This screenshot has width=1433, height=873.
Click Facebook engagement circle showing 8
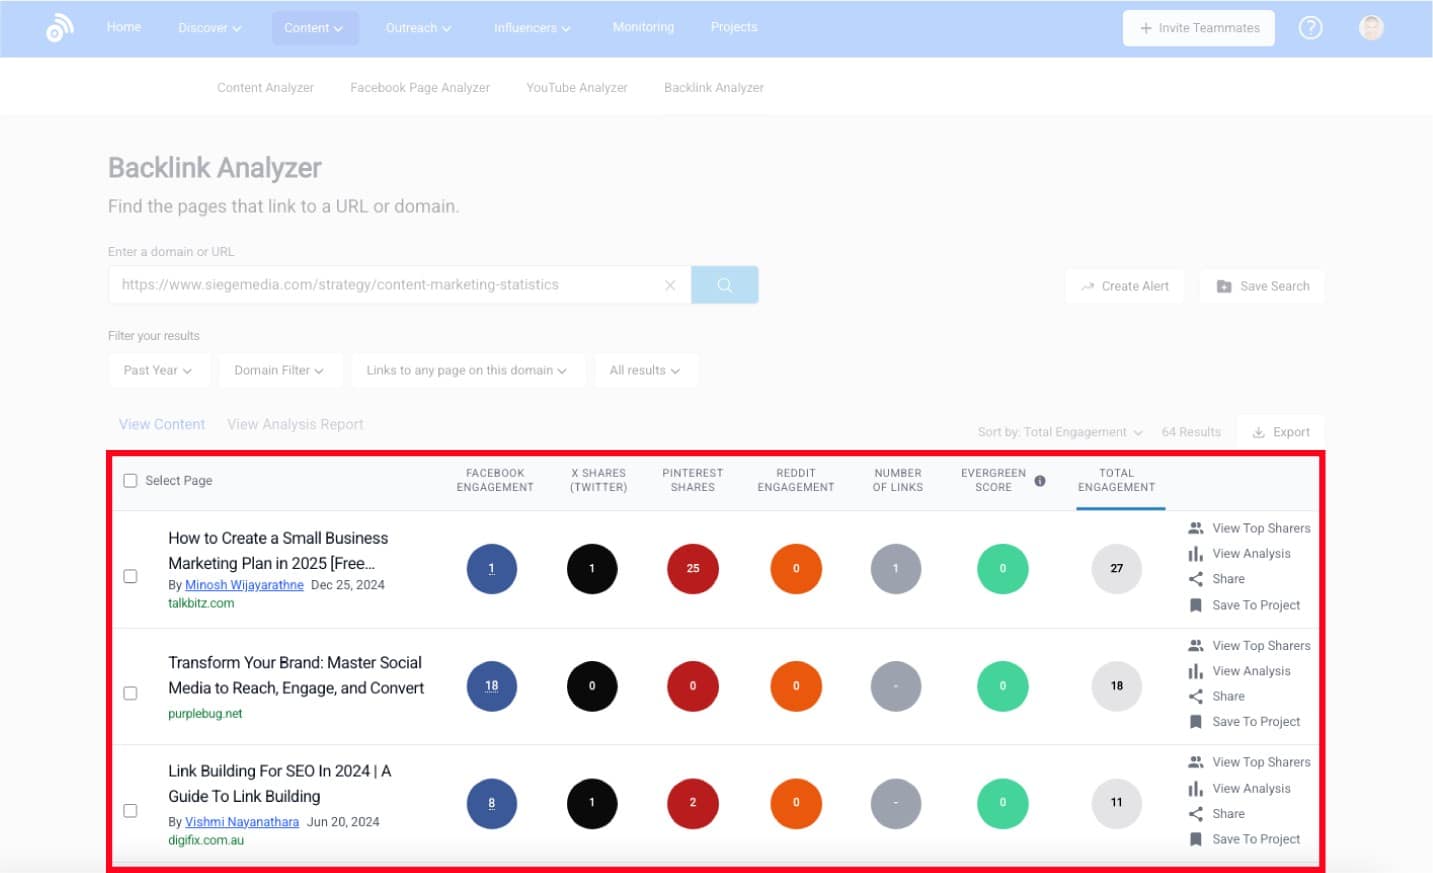point(492,803)
